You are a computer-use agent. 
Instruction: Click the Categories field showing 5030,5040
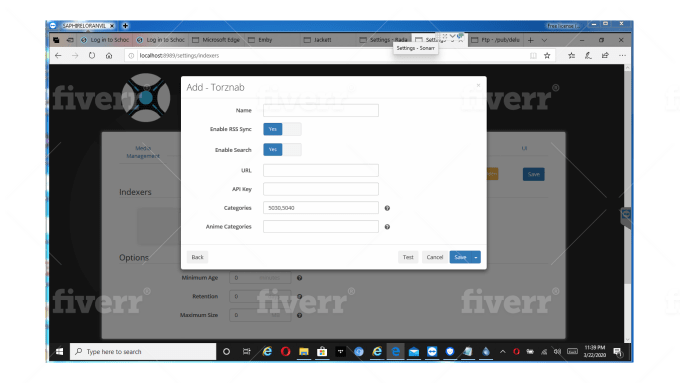point(320,208)
